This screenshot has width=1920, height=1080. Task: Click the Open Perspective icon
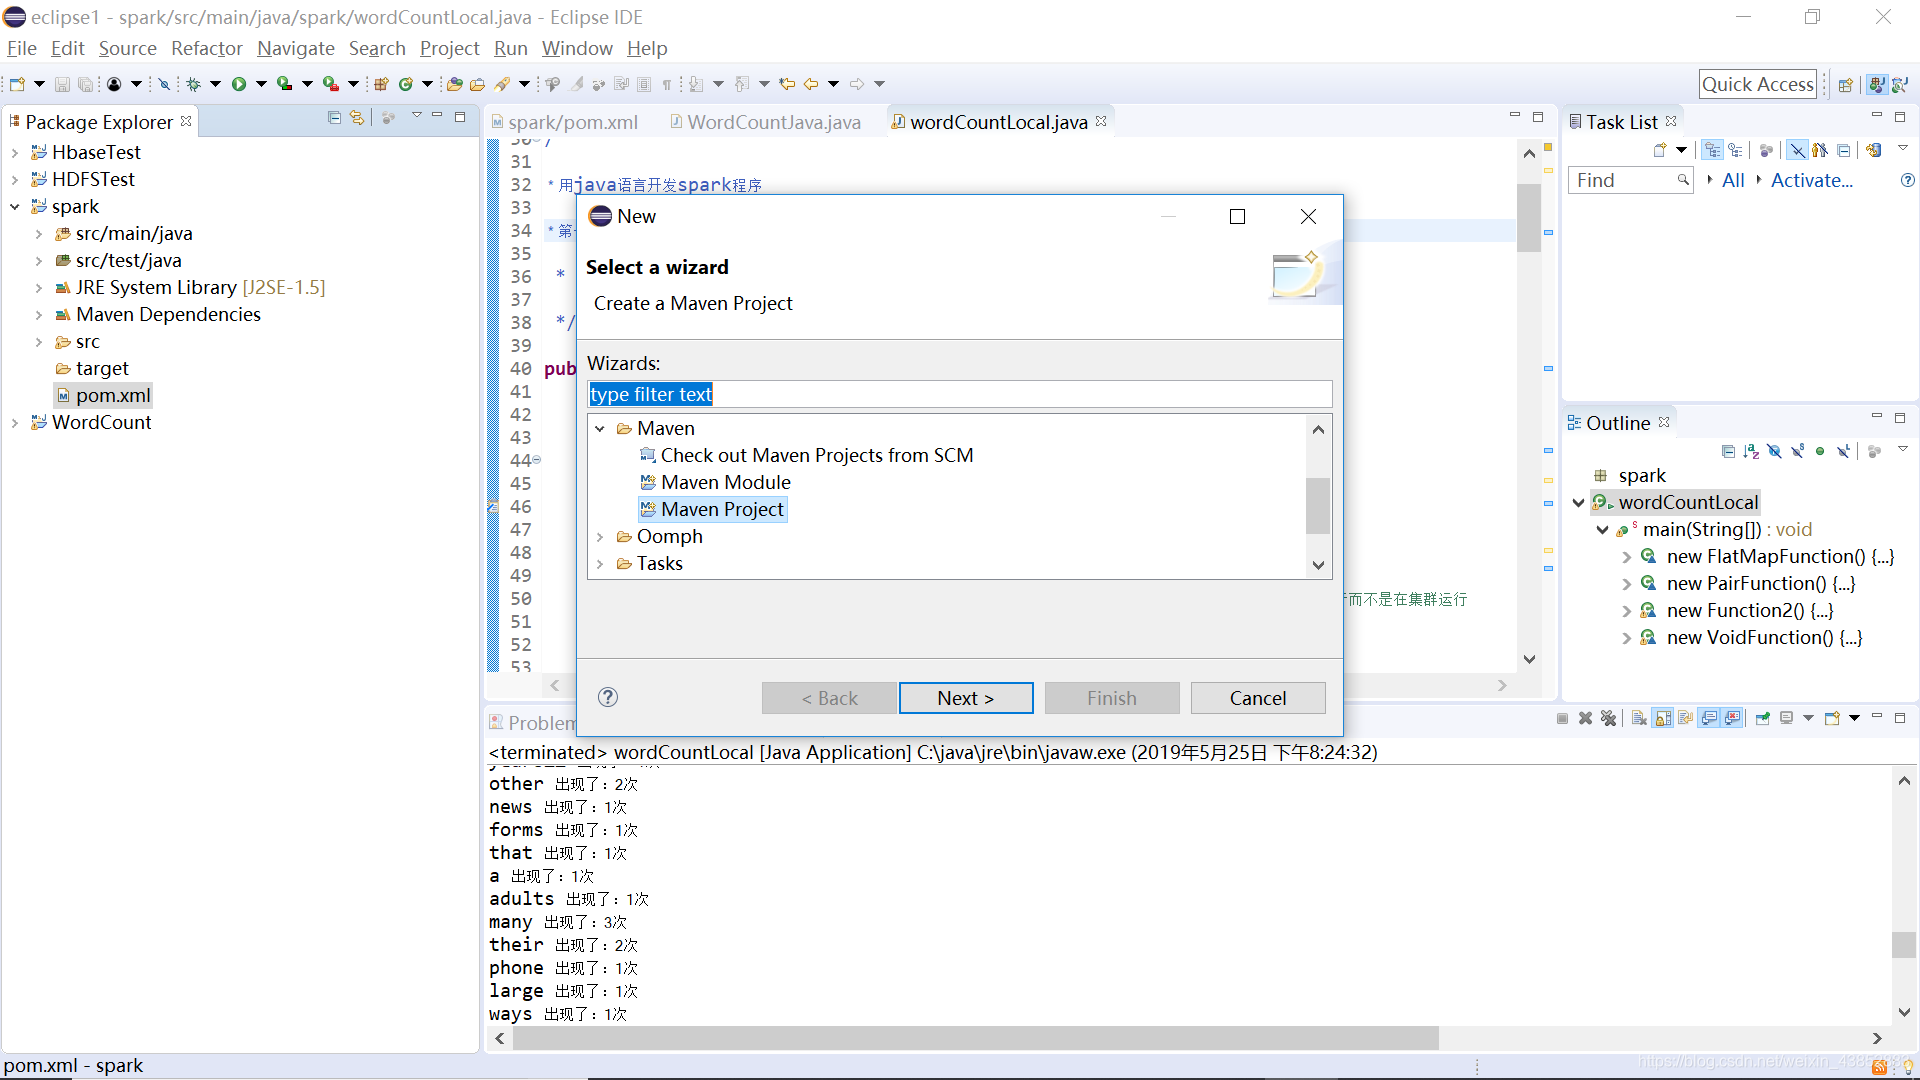coord(1846,85)
